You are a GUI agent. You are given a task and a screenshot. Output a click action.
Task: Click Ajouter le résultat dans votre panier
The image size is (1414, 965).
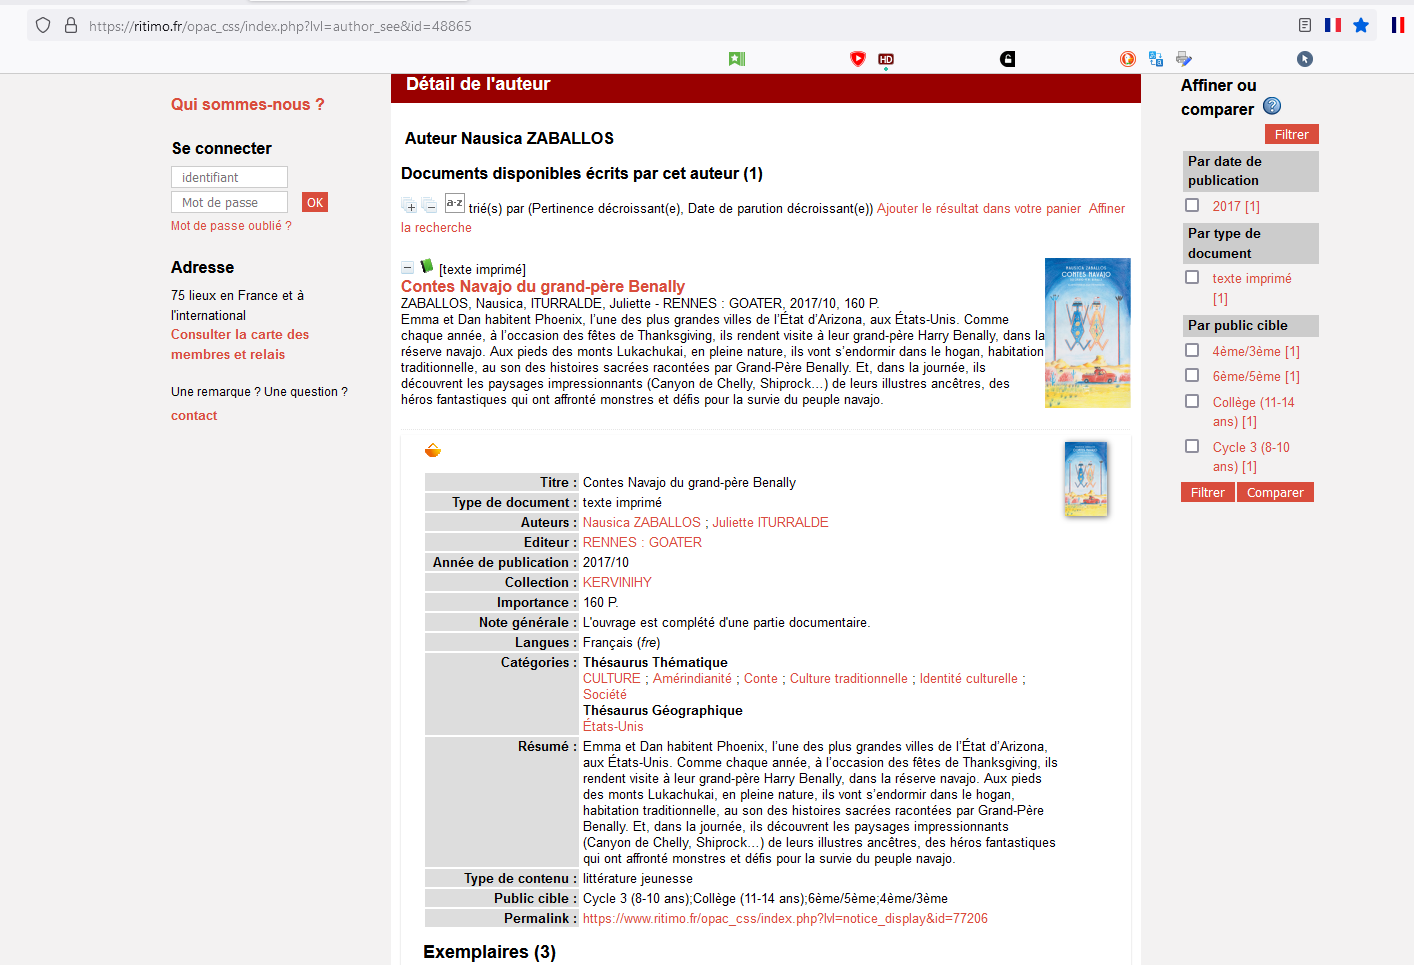[x=979, y=209]
